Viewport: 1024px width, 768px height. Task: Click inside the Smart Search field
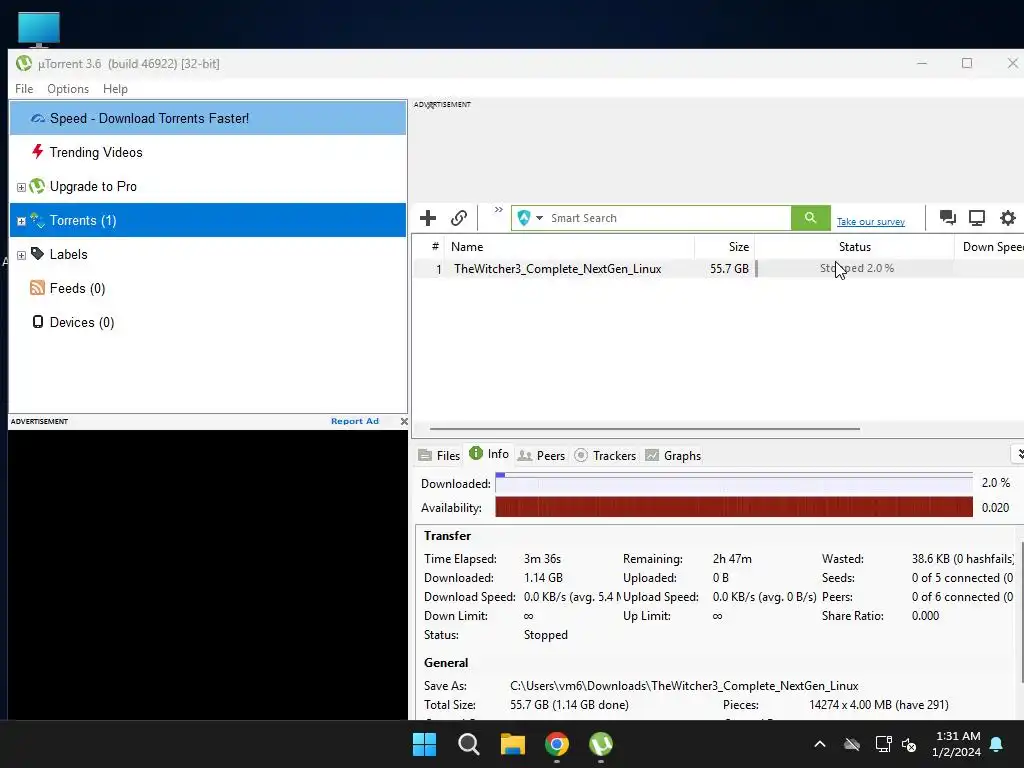click(668, 218)
